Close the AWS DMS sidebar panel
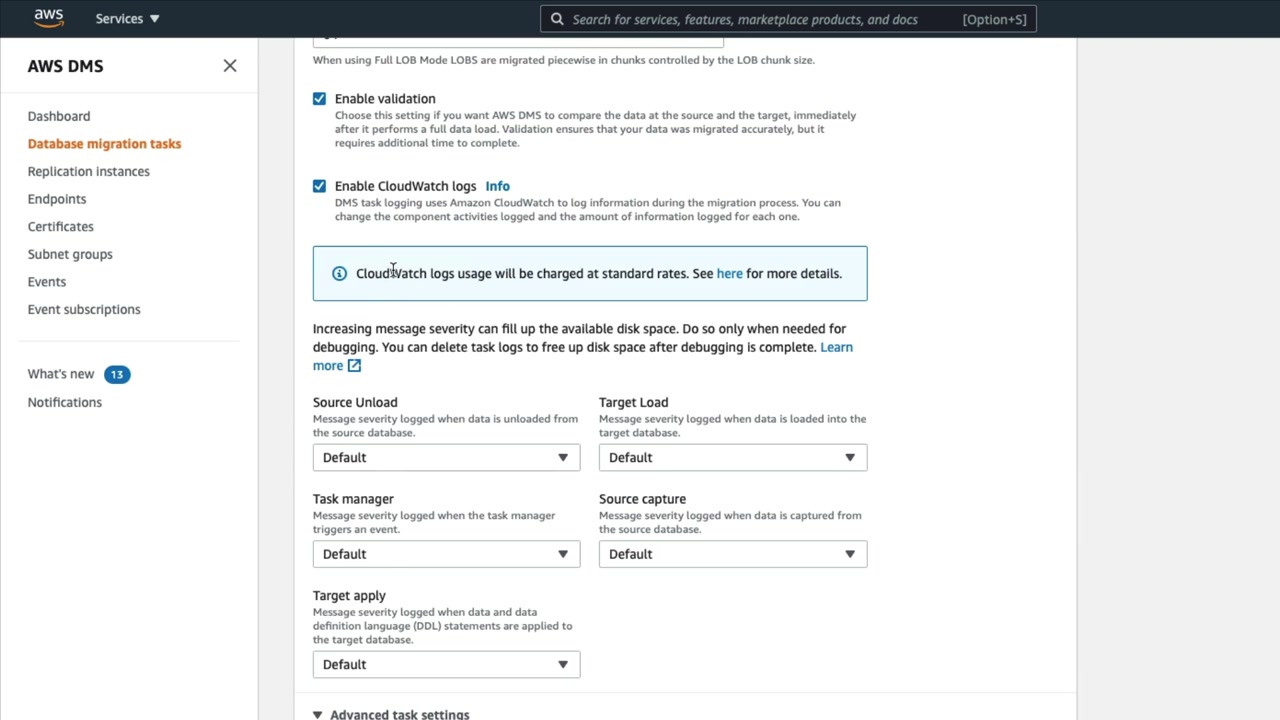The width and height of the screenshot is (1280, 720). 230,66
